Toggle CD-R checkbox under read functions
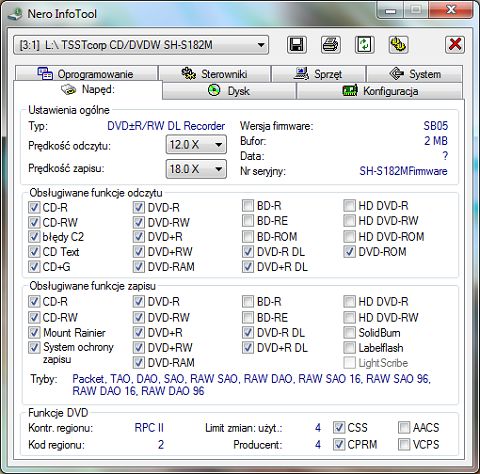Image resolution: width=480 pixels, height=474 pixels. pyautogui.click(x=34, y=207)
